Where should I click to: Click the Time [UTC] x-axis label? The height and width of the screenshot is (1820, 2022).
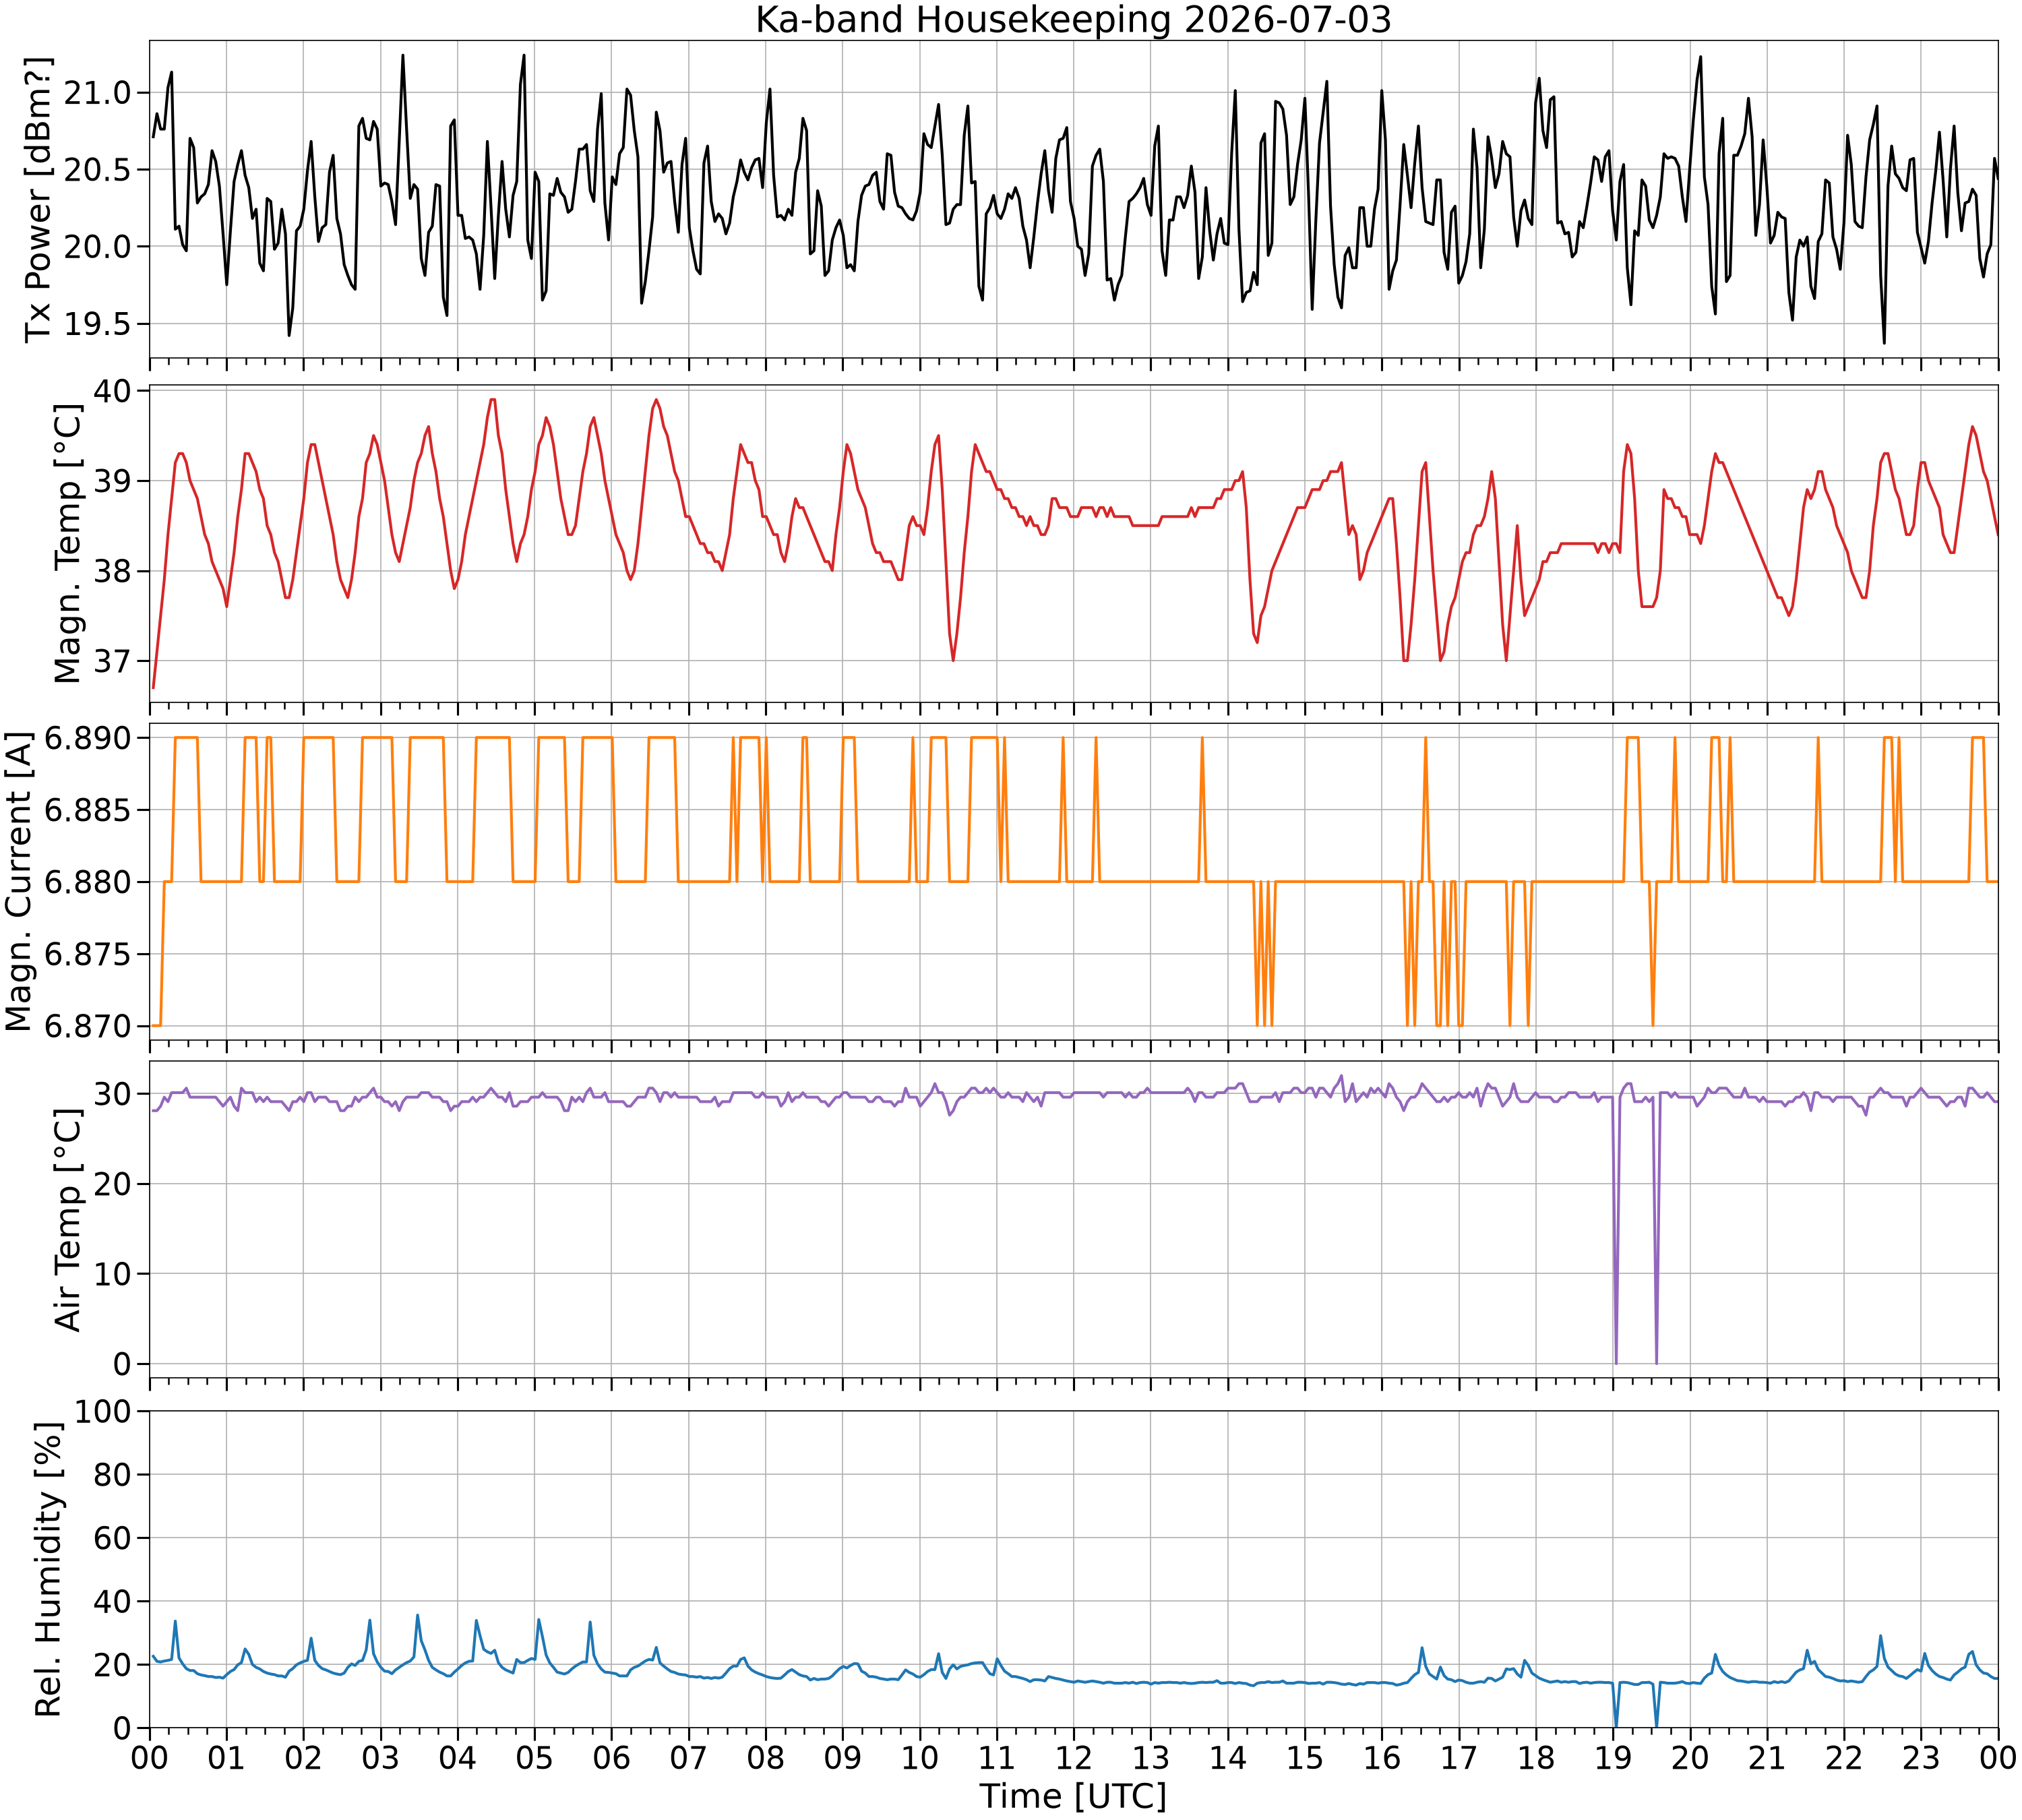point(1073,1796)
